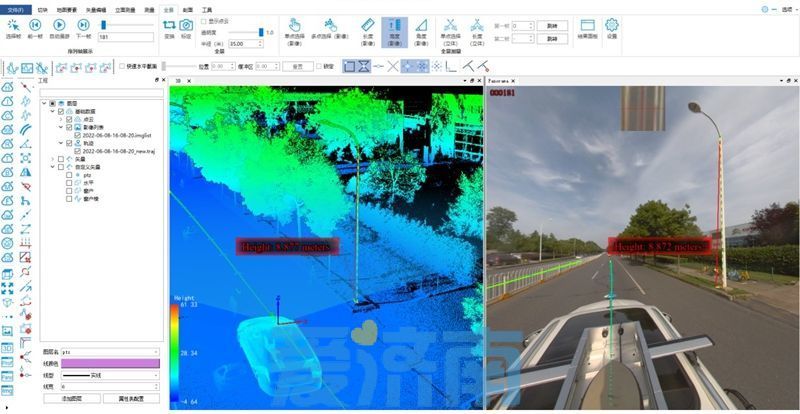Expand the 矢量 tree node
The width and height of the screenshot is (800, 414).
(53, 158)
